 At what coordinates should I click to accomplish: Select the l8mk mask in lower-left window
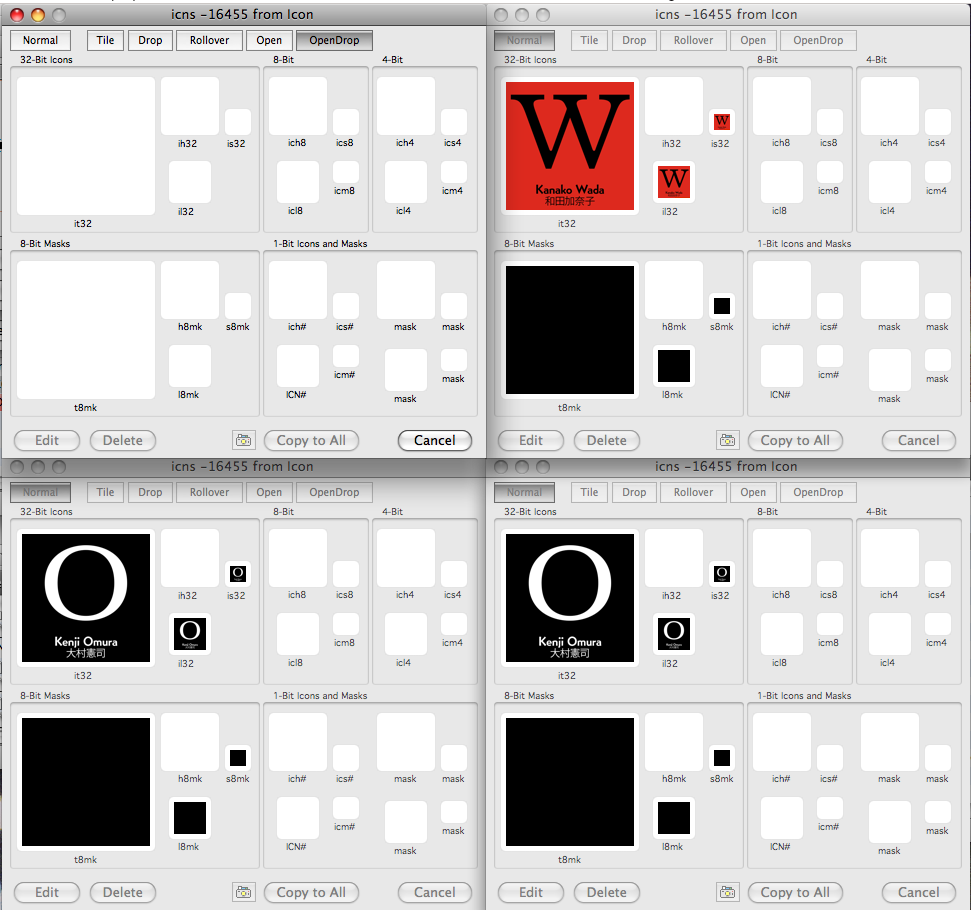coord(189,818)
